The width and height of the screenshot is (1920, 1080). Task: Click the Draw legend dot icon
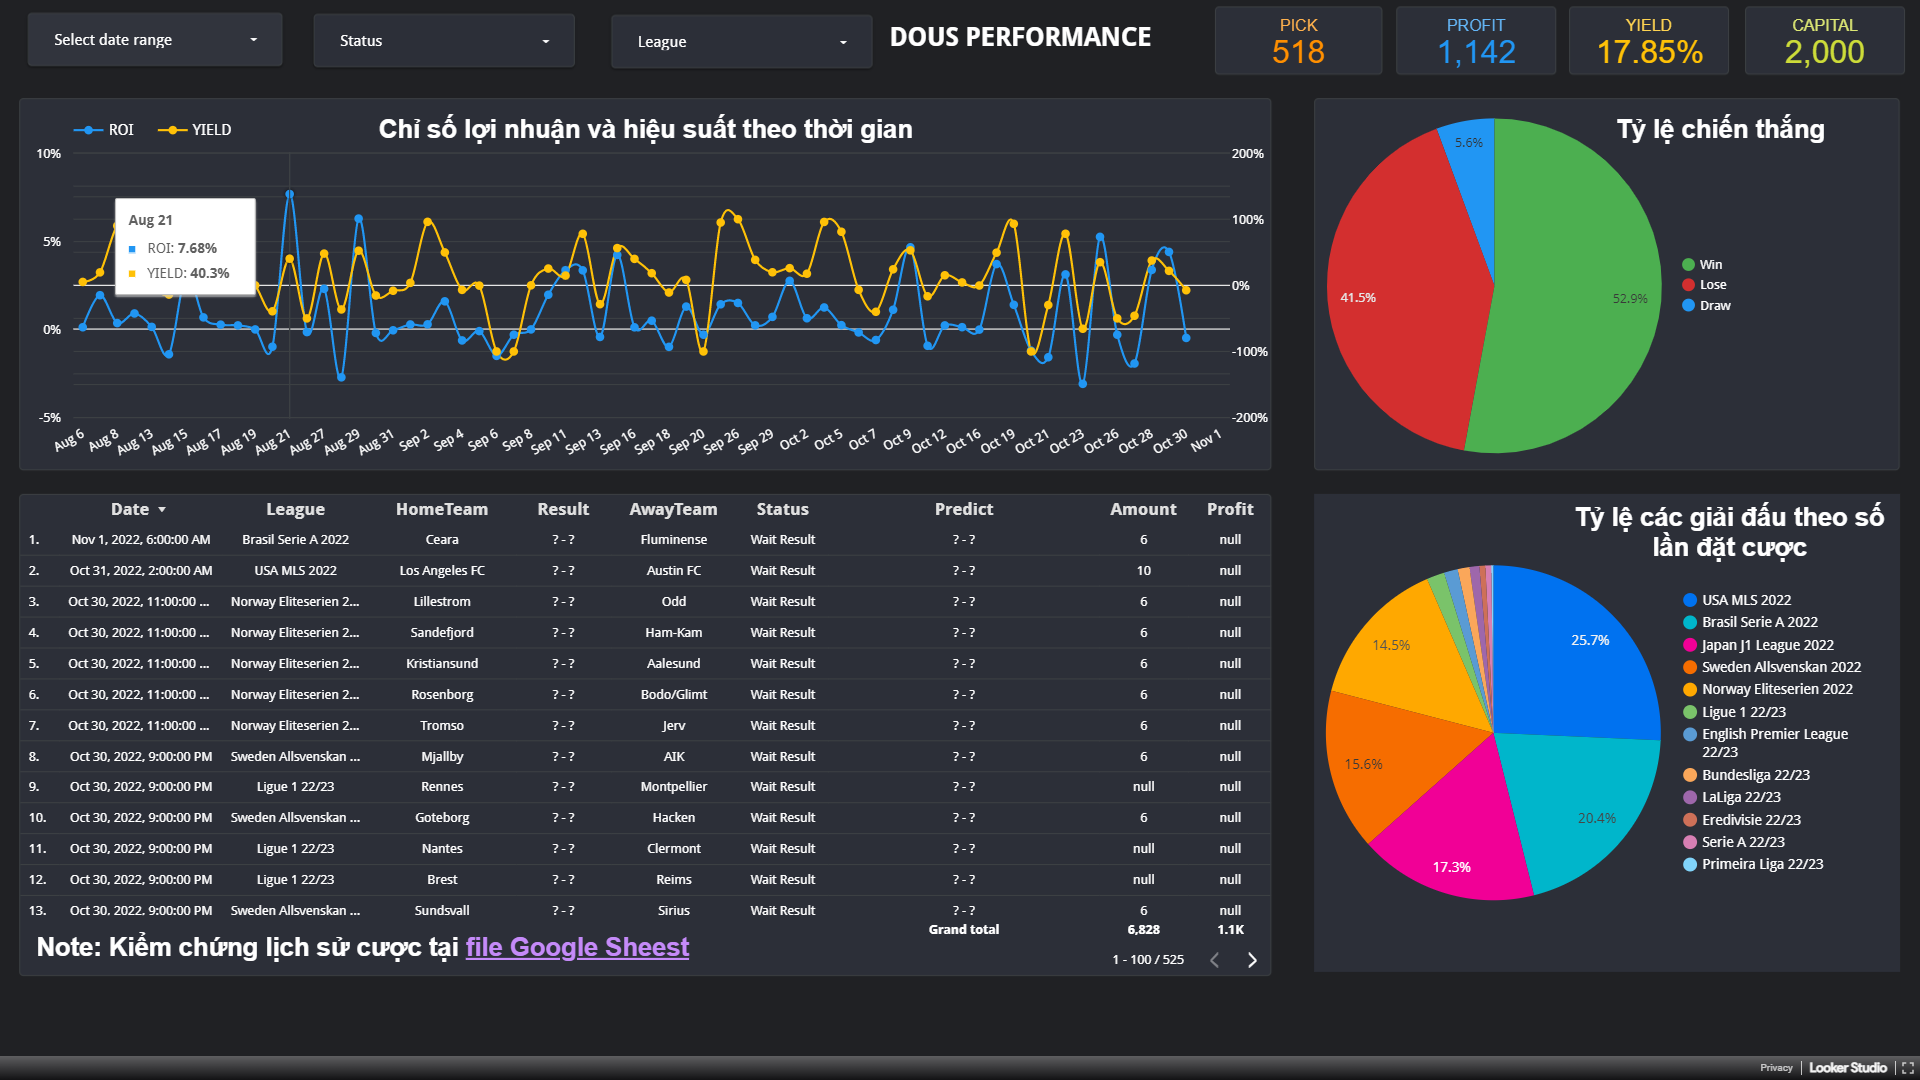point(1689,306)
